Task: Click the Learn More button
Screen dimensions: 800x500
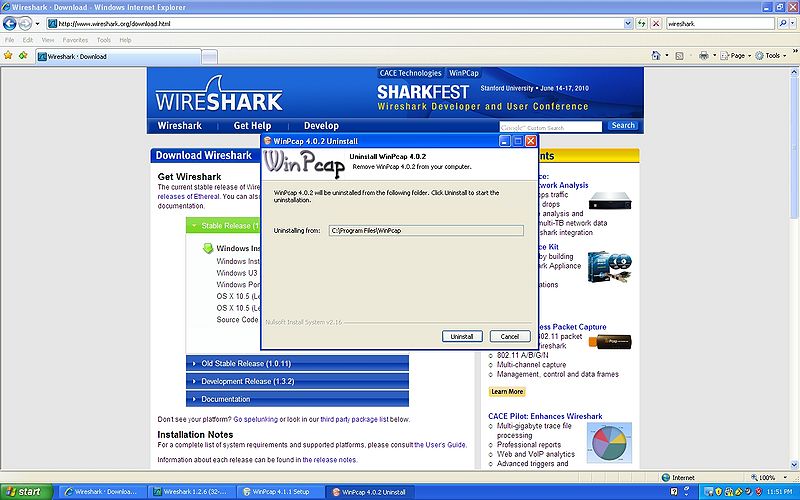Action: [507, 392]
